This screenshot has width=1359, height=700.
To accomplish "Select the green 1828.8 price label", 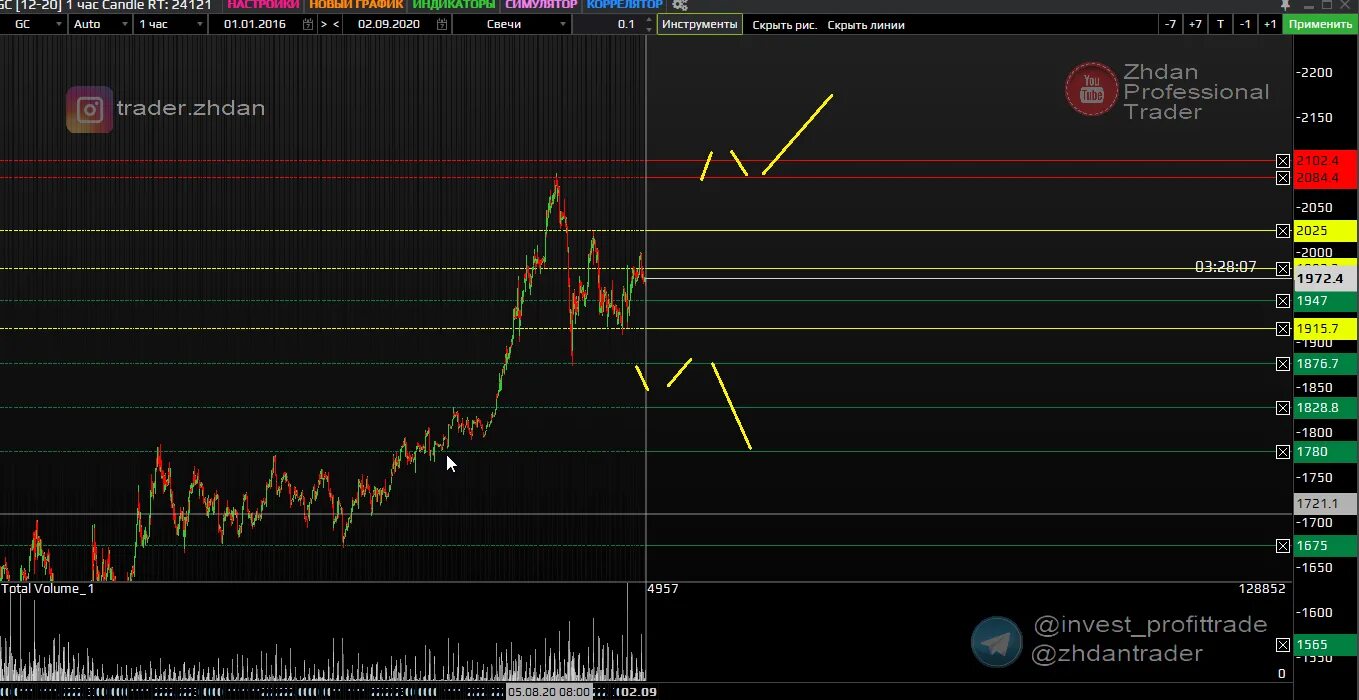I will (1325, 408).
